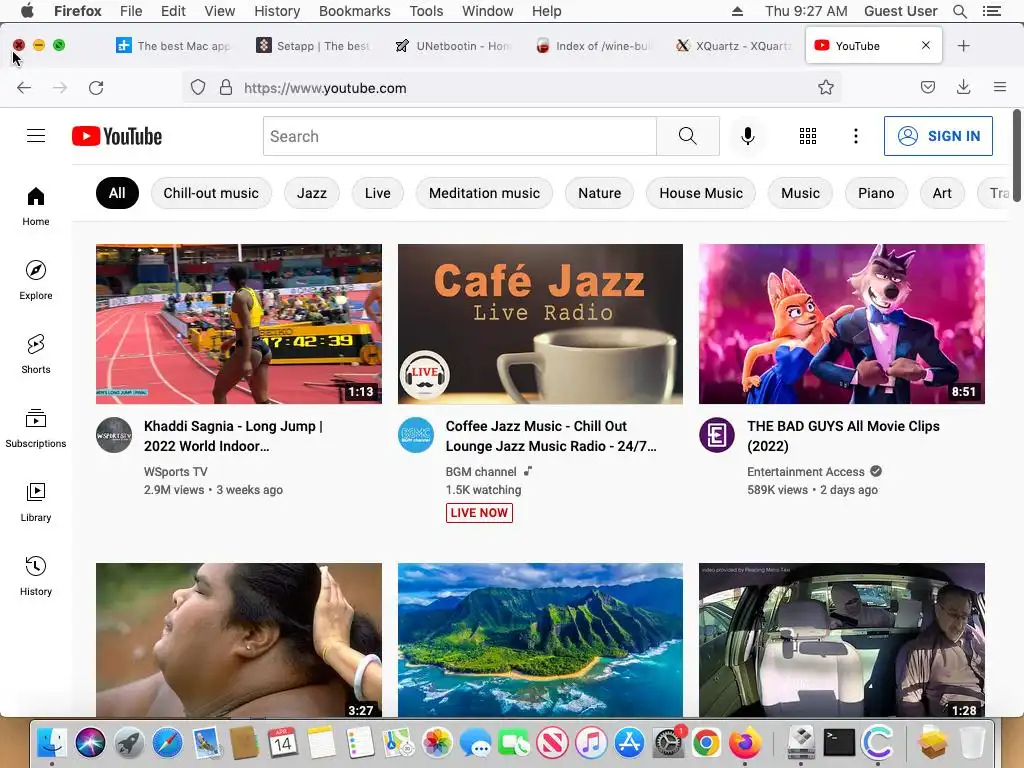Click the search magnifier button
Viewport: 1024px width, 768px height.
[x=688, y=136]
